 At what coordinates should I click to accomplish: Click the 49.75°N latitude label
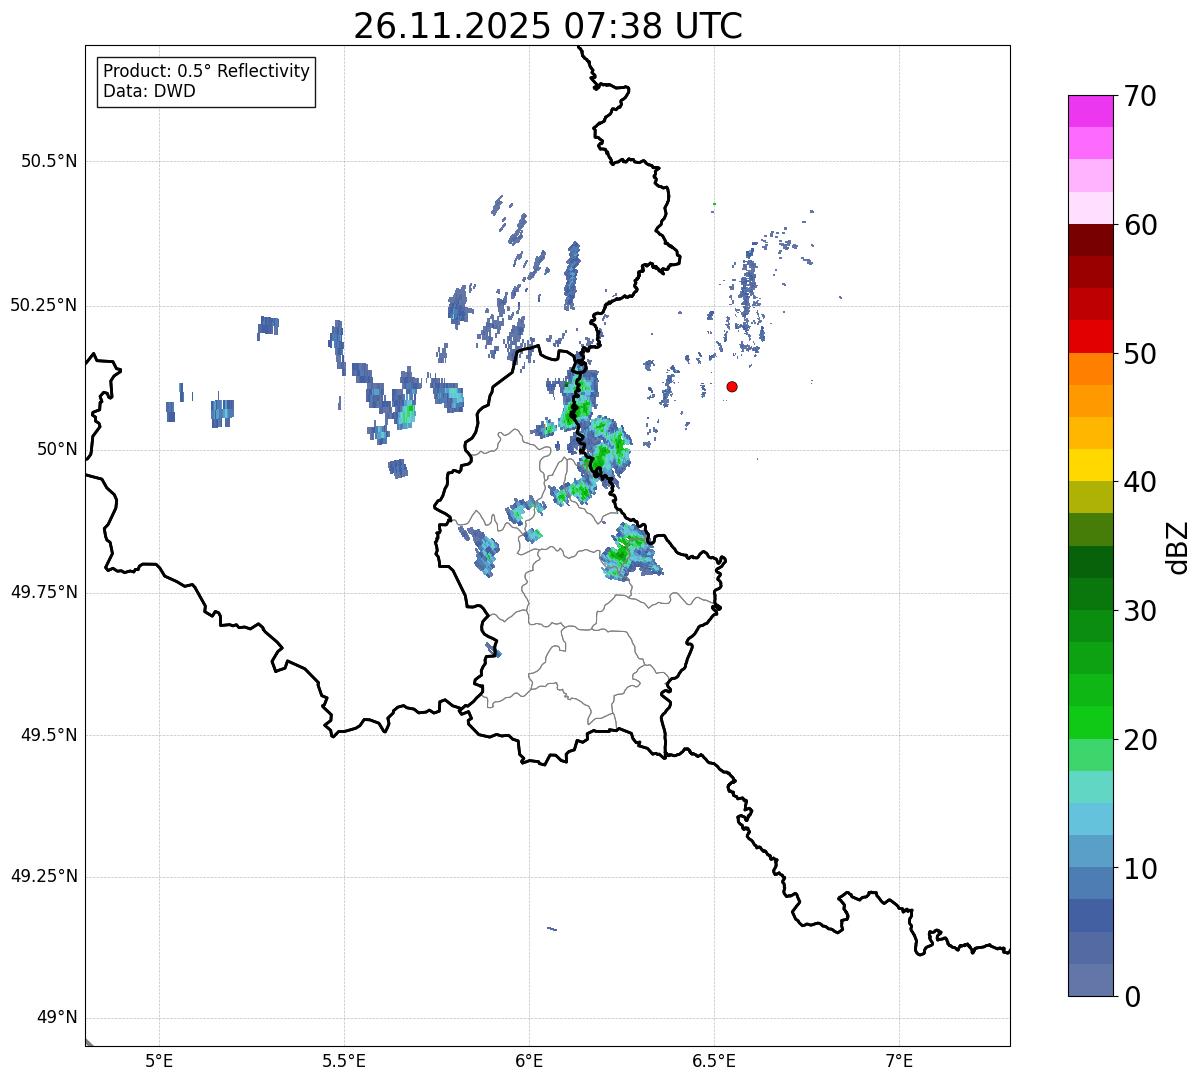coord(43,592)
